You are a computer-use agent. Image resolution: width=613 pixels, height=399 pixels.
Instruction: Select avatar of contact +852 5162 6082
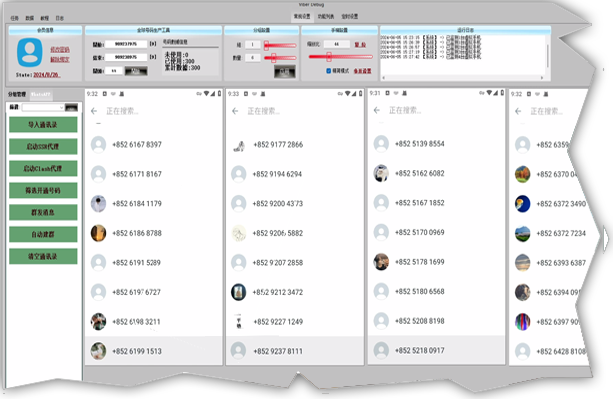pyautogui.click(x=381, y=174)
